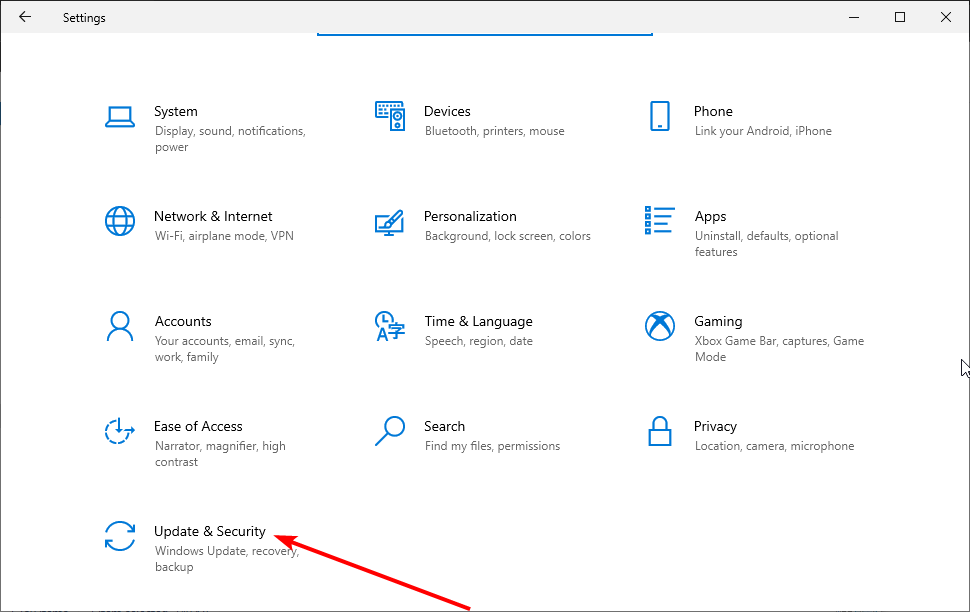
Task: Select the Privacy padlock icon
Action: [659, 431]
